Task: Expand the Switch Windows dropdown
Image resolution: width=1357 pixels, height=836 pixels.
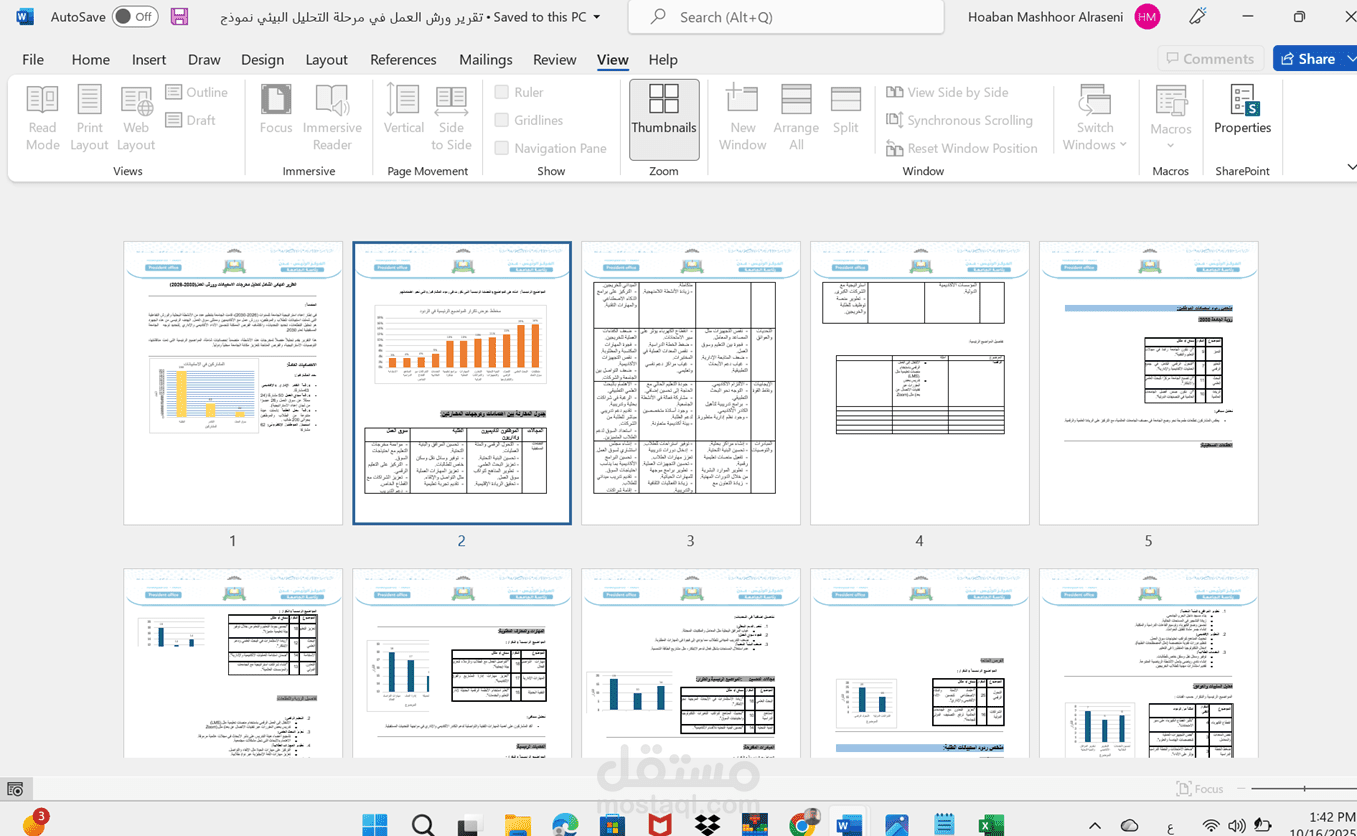Action: pyautogui.click(x=1095, y=118)
